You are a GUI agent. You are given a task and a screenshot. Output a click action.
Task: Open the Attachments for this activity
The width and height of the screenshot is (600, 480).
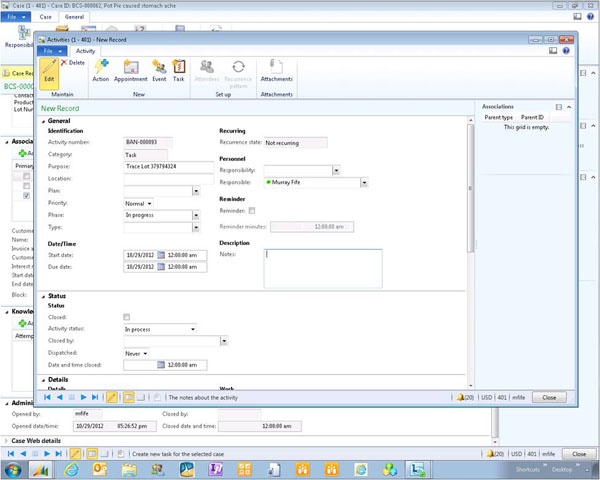(x=276, y=70)
